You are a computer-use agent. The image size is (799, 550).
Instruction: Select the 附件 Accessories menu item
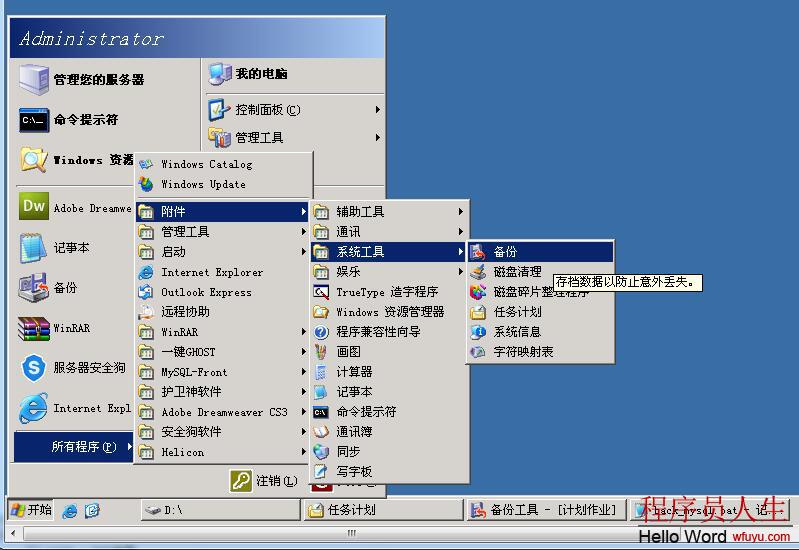[x=223, y=212]
